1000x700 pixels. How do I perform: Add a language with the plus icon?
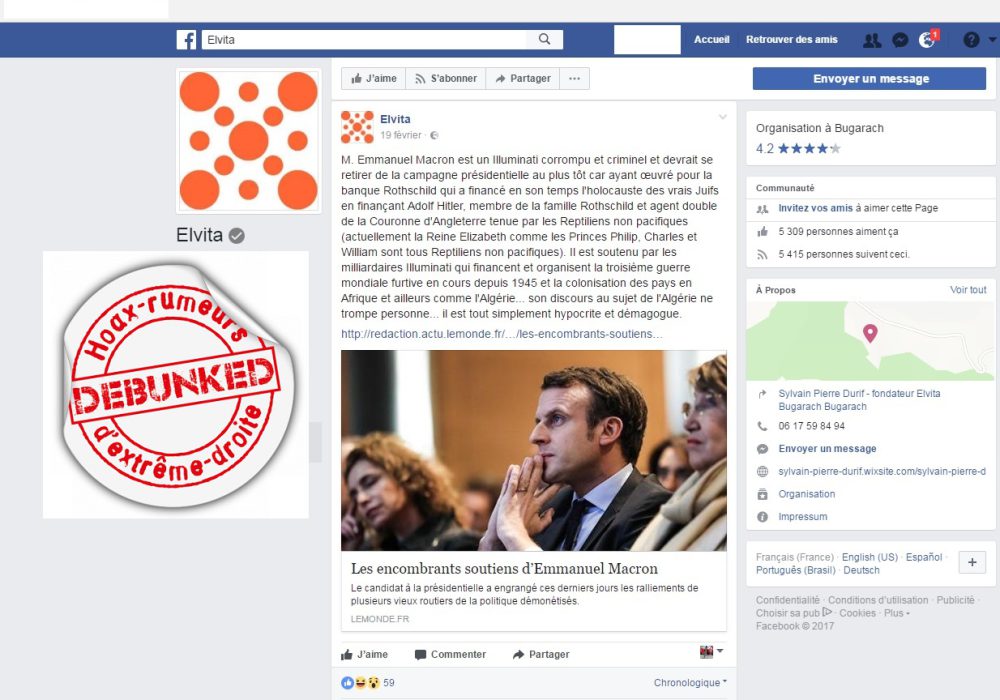972,562
